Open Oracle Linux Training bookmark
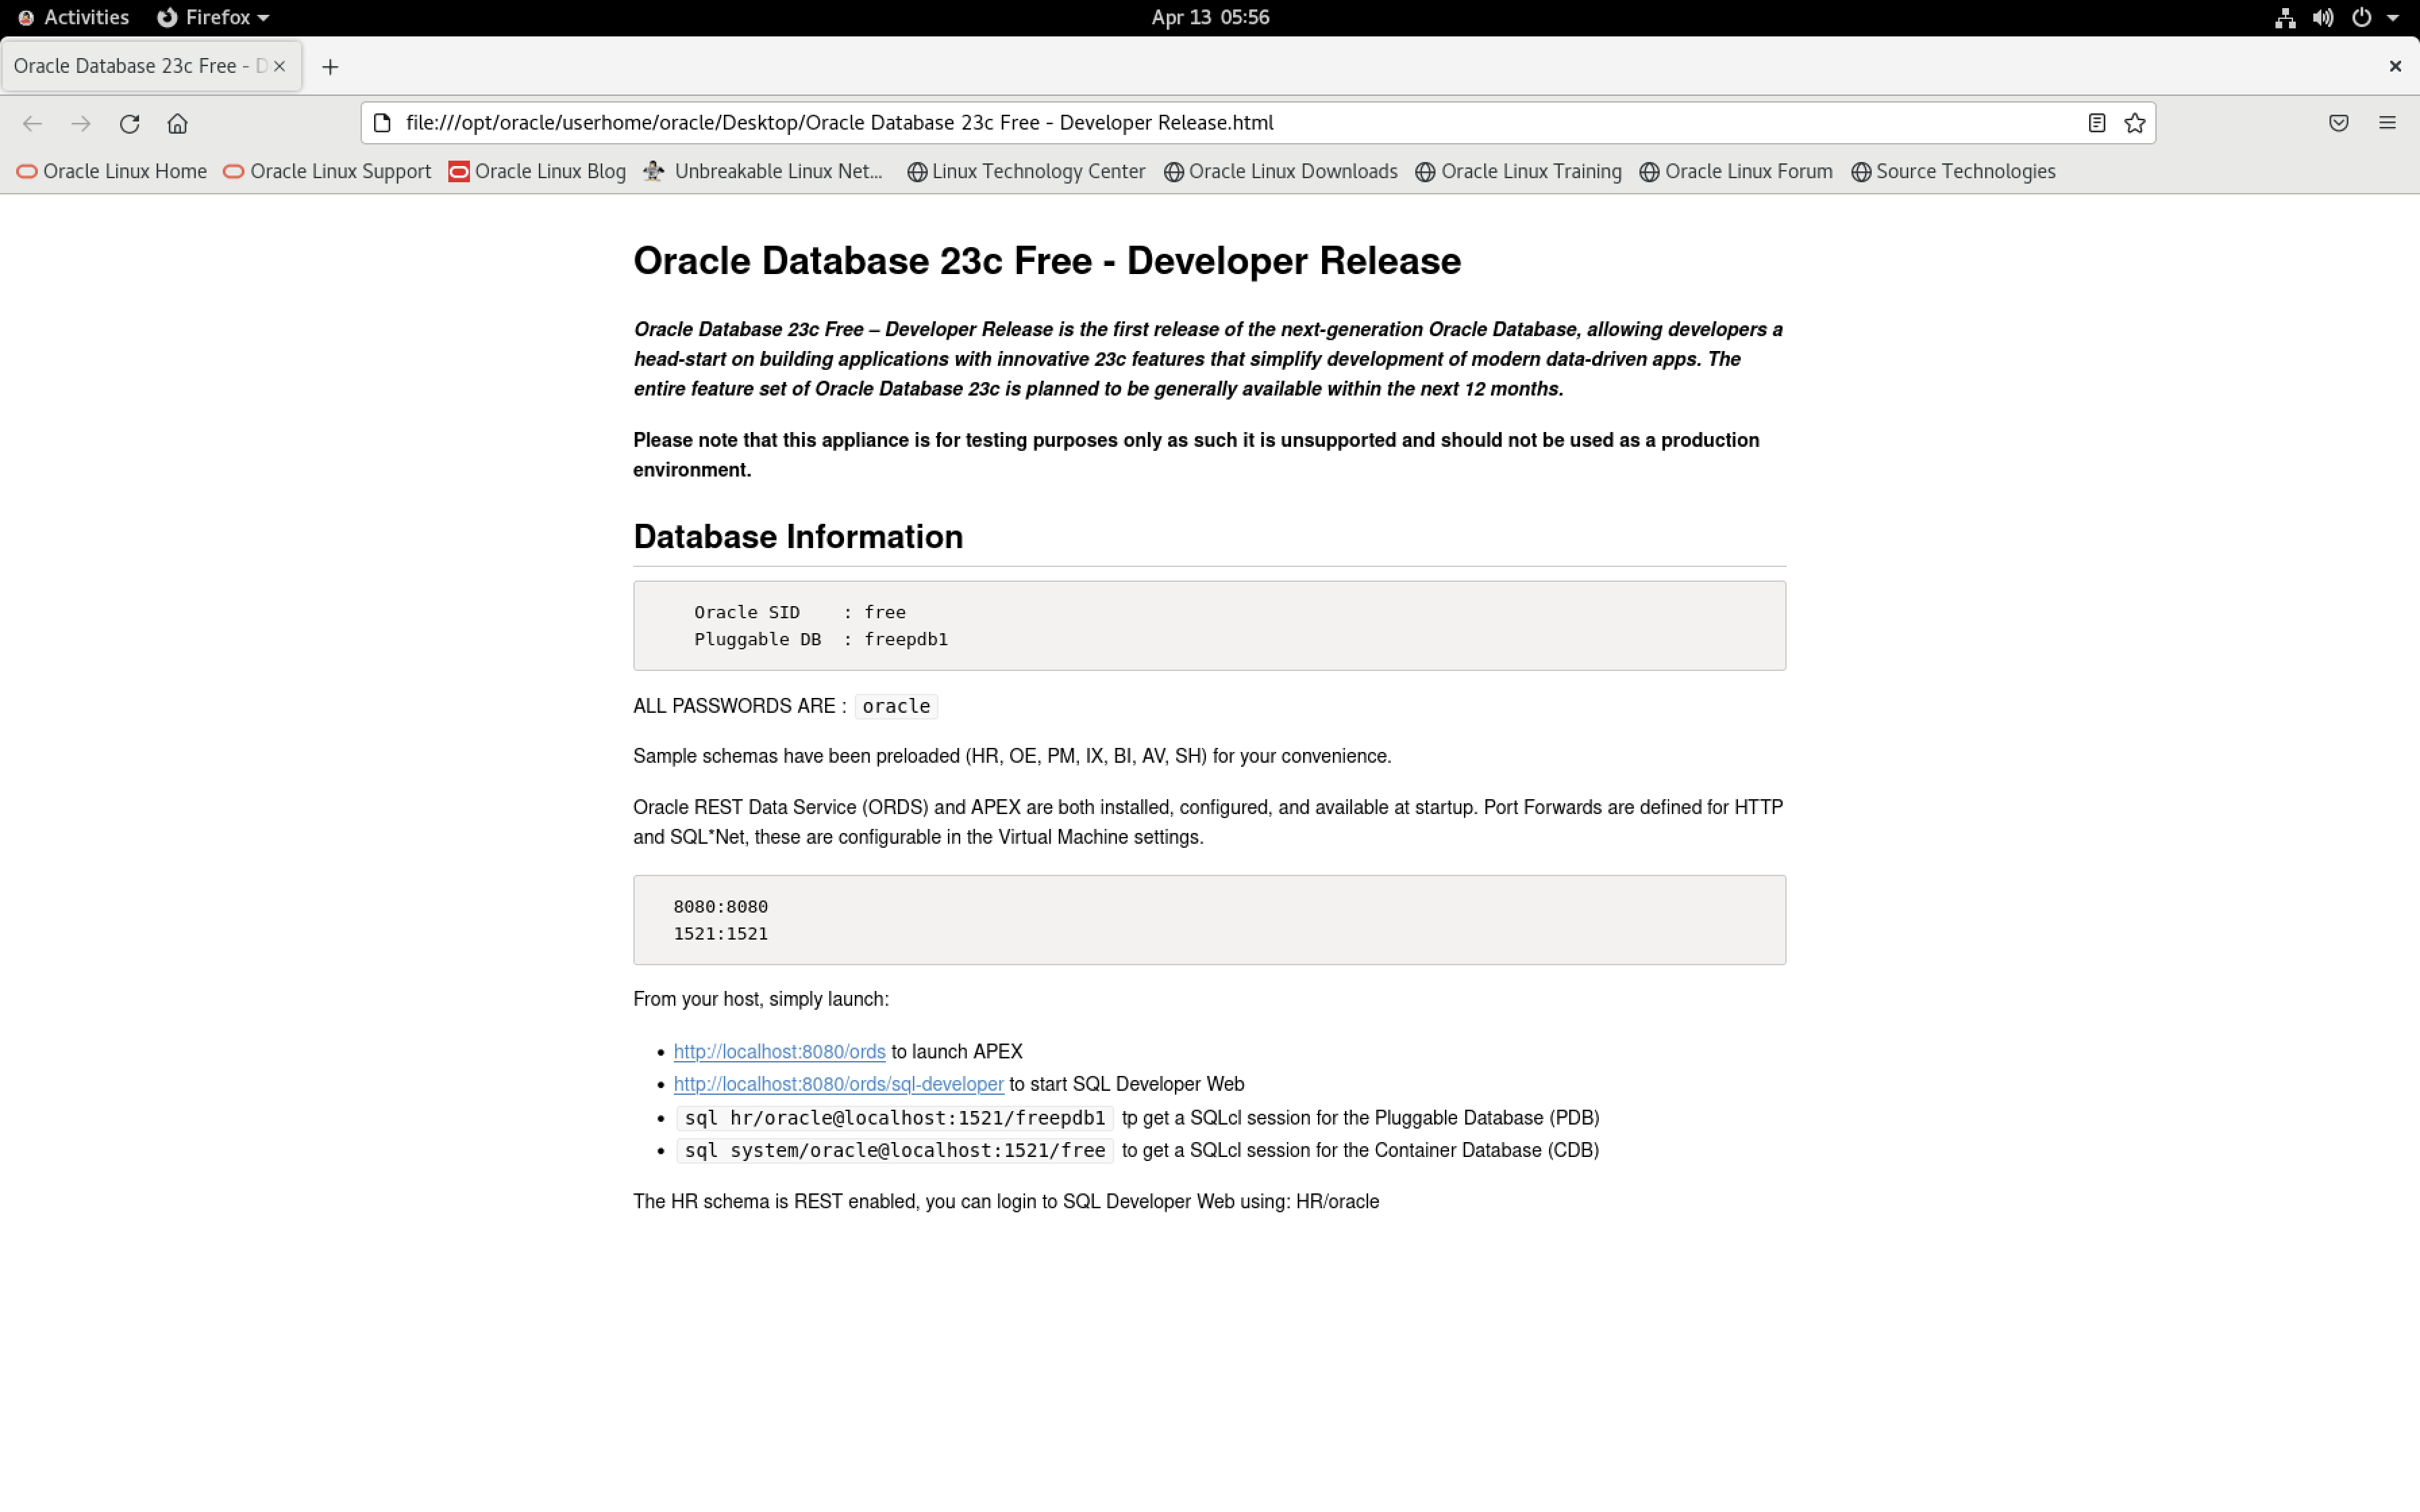 1519,171
